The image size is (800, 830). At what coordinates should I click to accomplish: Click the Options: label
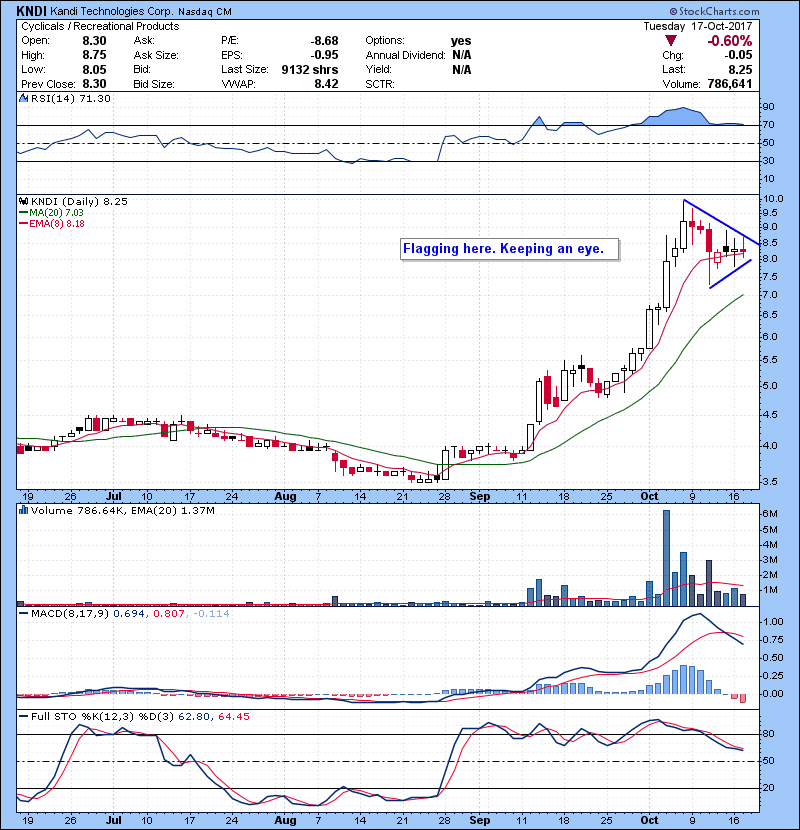[x=385, y=41]
